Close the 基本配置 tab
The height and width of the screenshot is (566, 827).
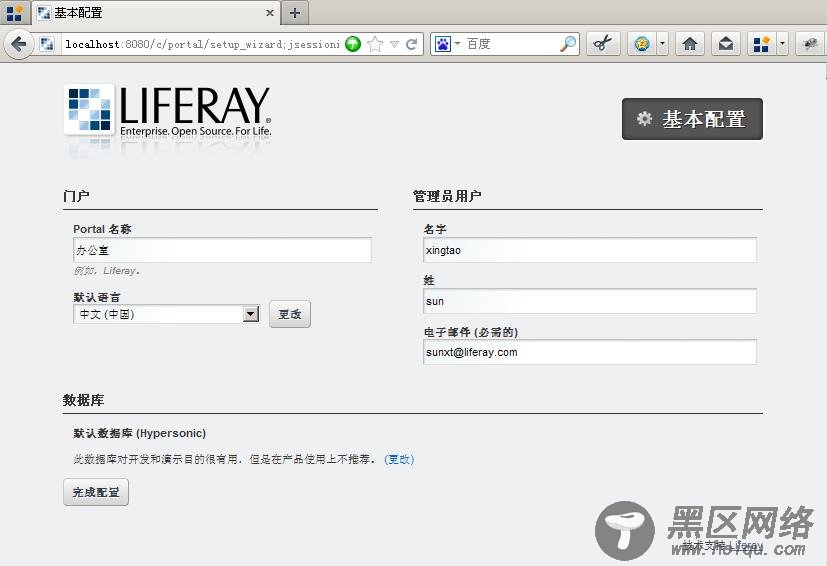point(270,13)
